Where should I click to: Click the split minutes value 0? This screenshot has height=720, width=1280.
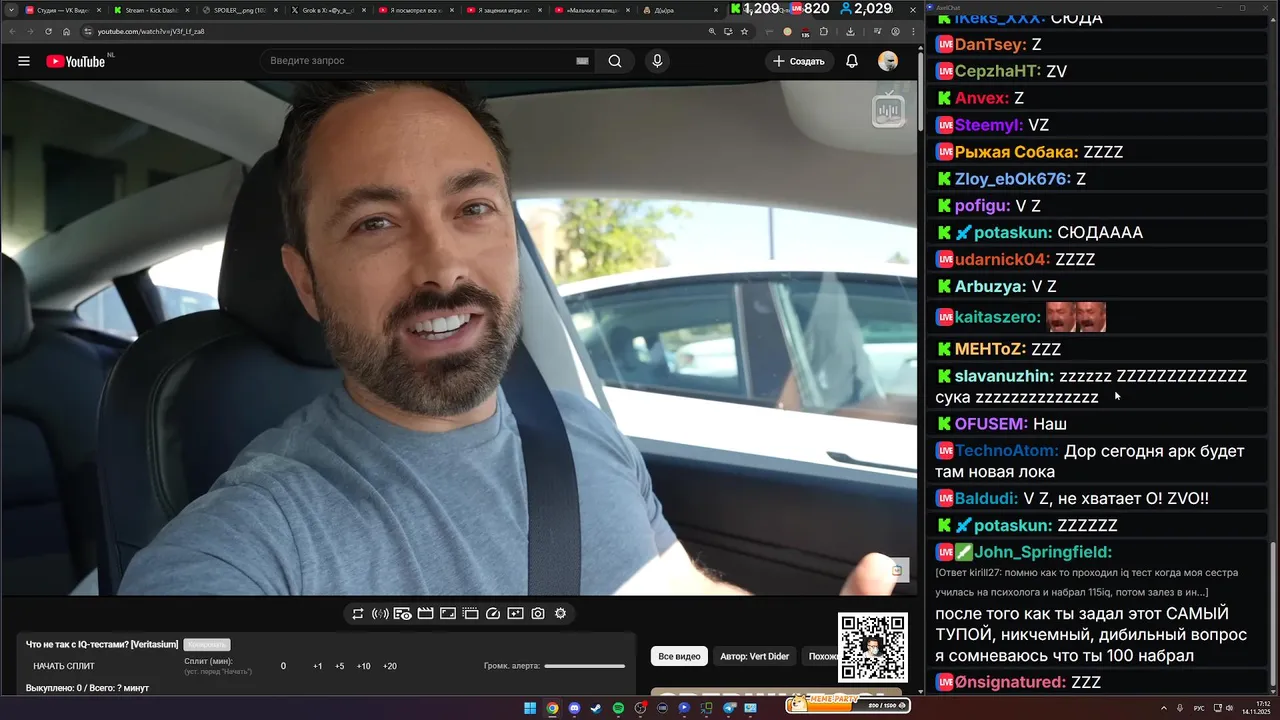[283, 666]
